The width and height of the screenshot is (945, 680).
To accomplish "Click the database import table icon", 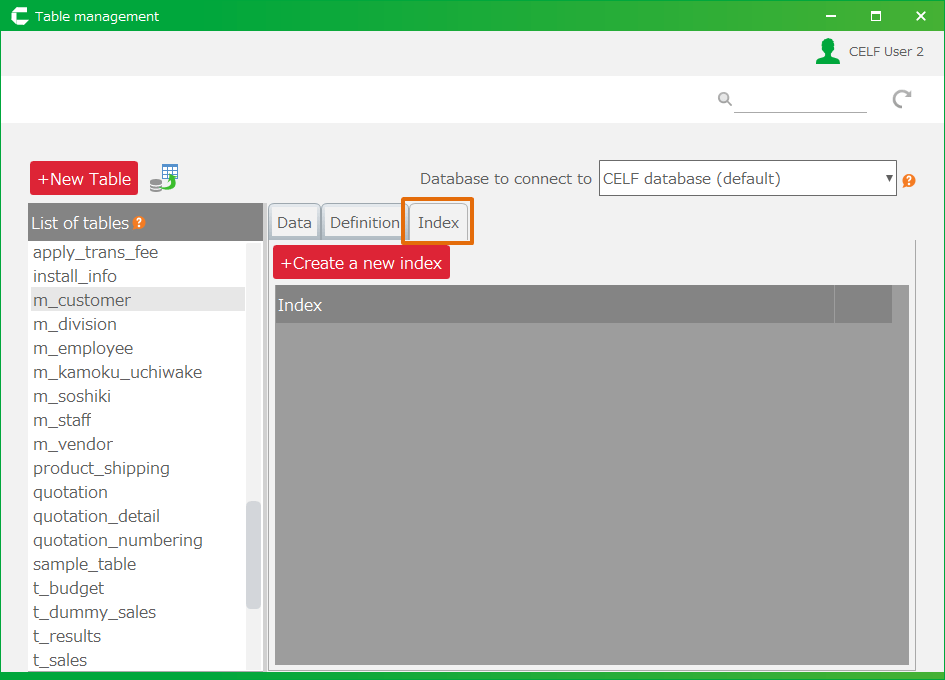I will pyautogui.click(x=164, y=178).
